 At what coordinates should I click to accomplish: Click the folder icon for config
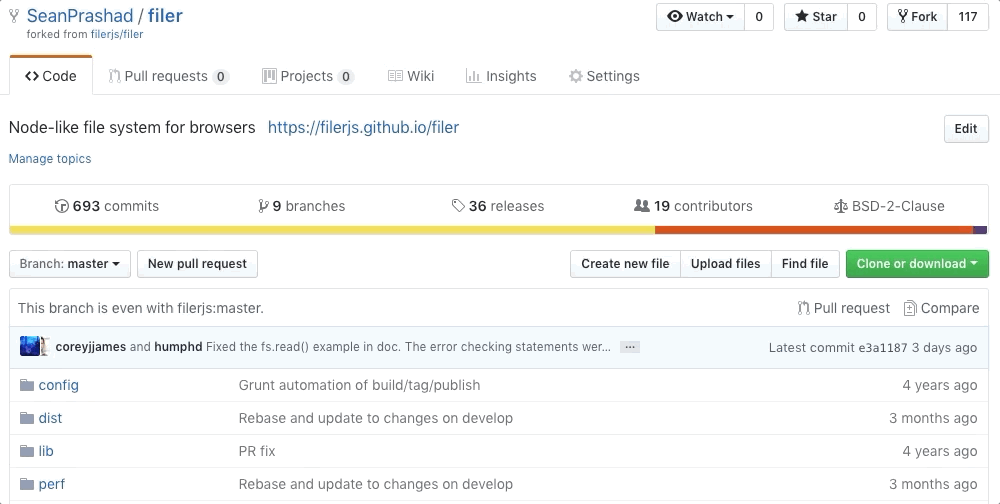click(27, 385)
